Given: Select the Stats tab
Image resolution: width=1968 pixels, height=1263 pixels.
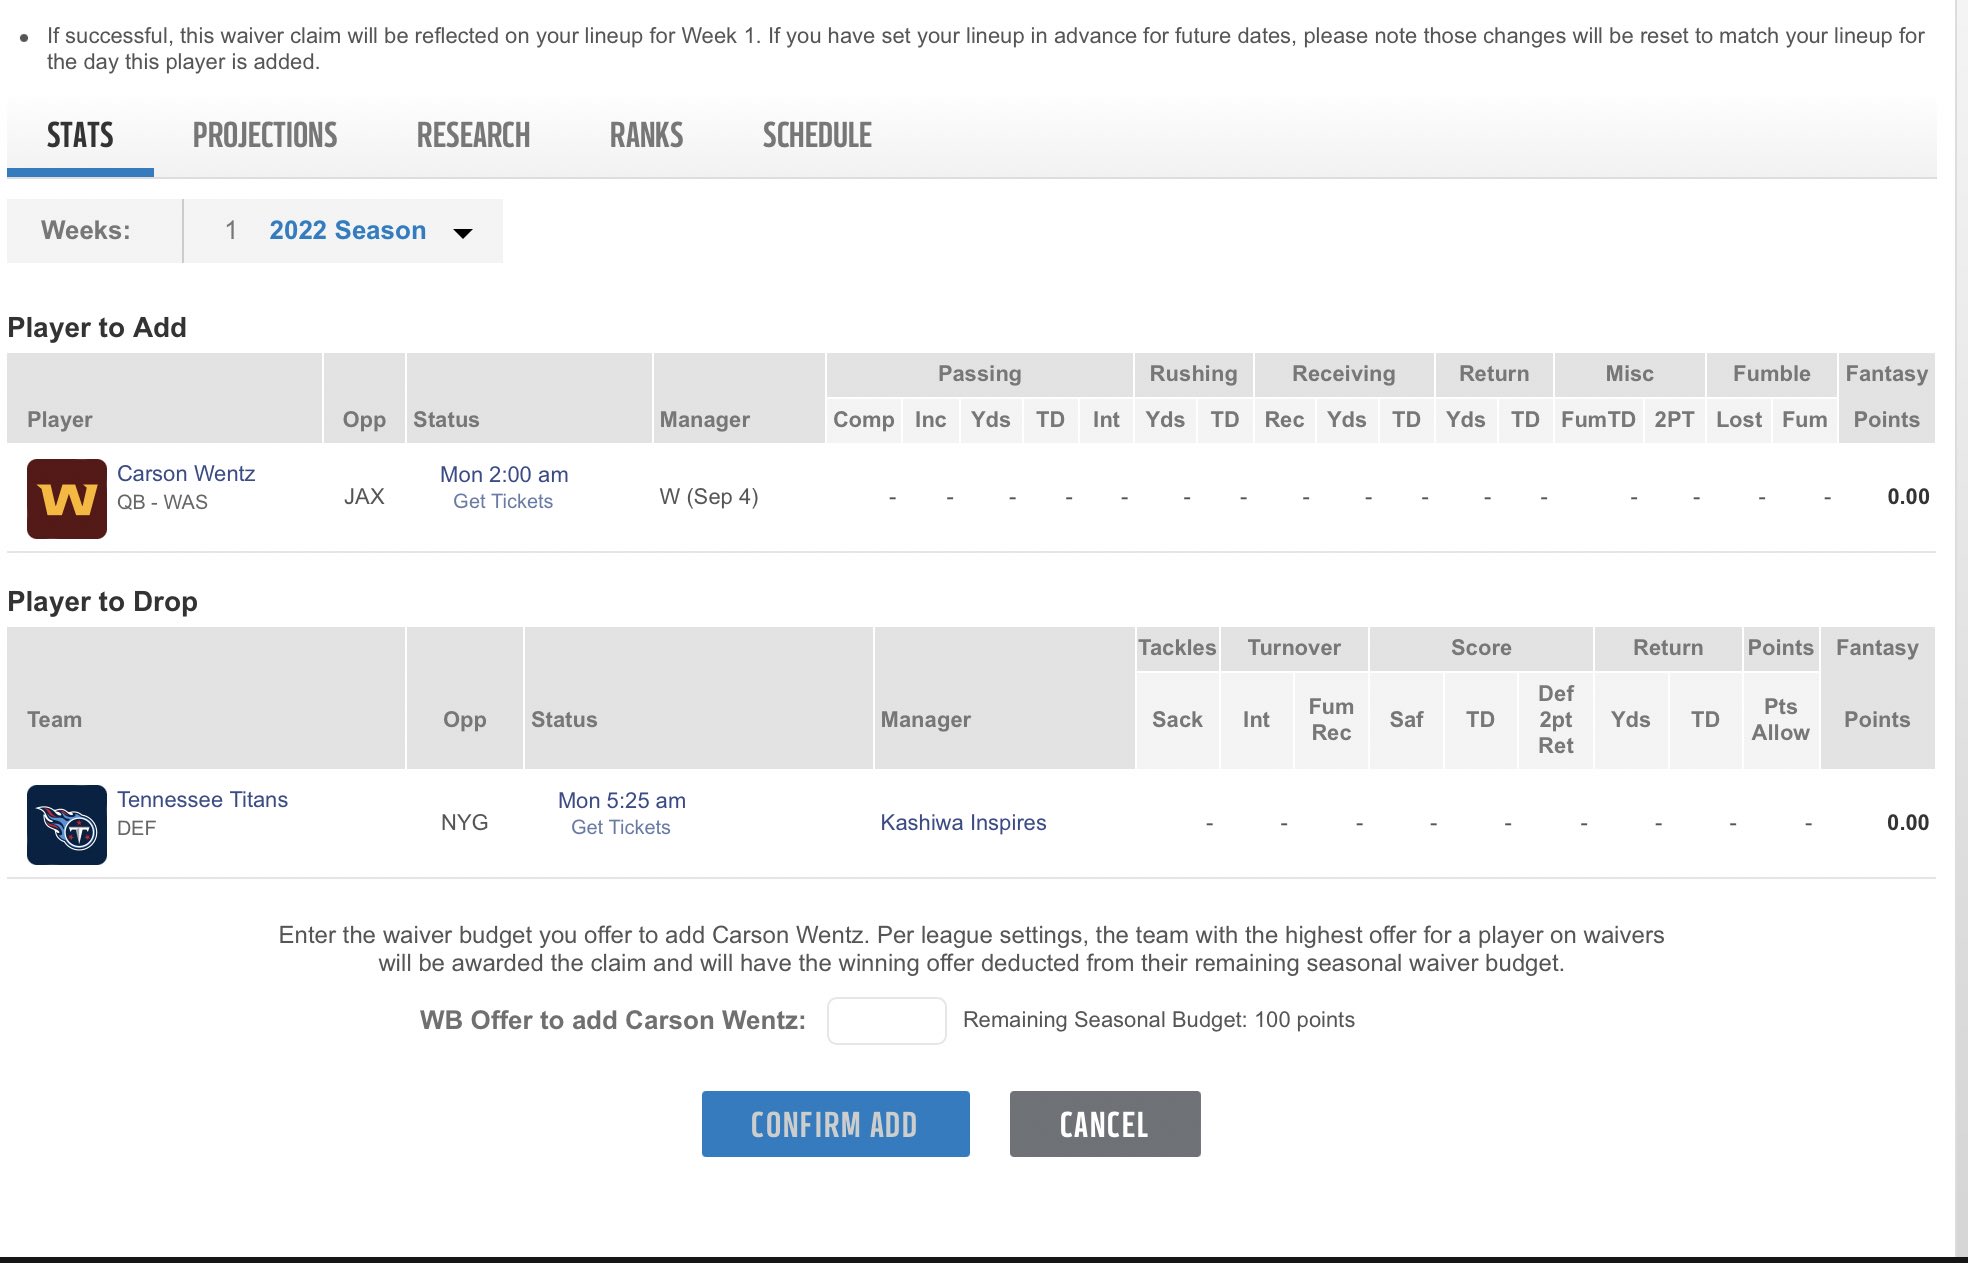Looking at the screenshot, I should (x=80, y=136).
